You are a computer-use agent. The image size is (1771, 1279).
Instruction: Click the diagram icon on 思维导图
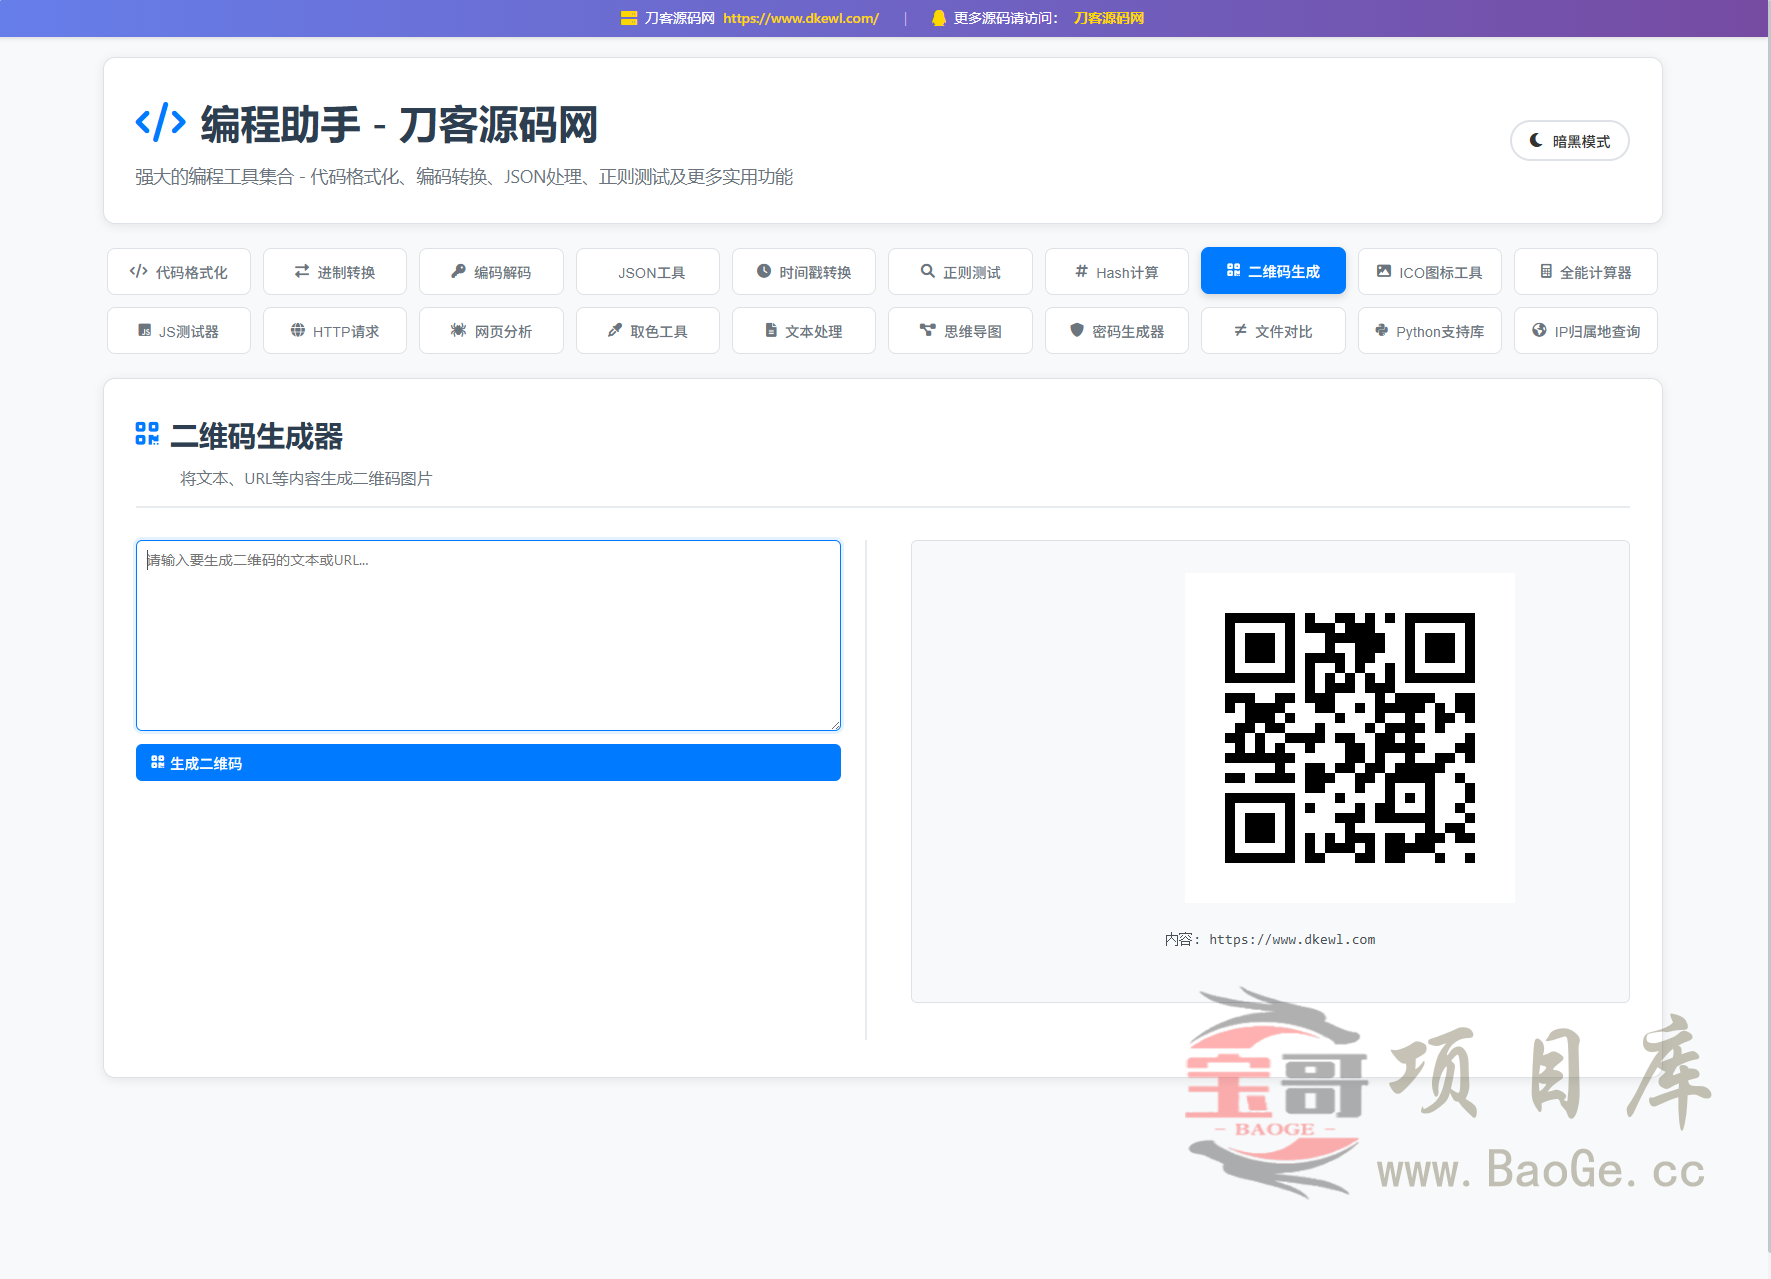928,330
